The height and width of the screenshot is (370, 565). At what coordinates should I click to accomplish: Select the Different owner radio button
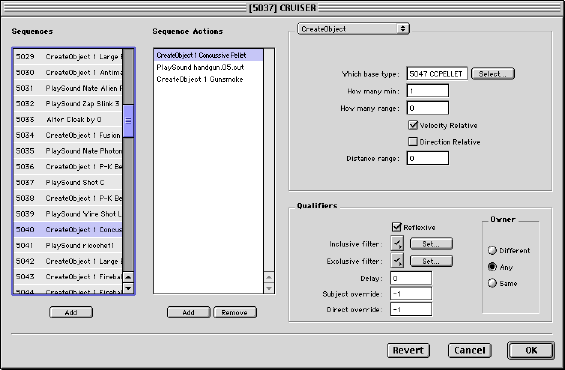point(492,250)
